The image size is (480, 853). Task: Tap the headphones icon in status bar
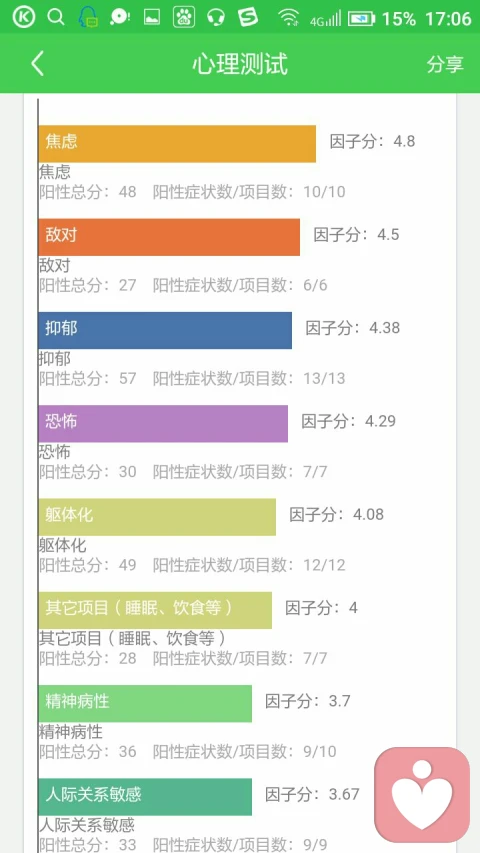[216, 17]
